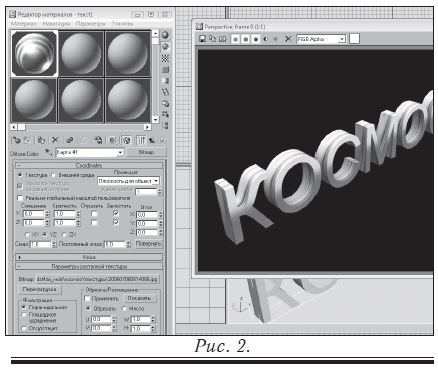
Task: Toggle the checkered Background icon
Action: 165,59
